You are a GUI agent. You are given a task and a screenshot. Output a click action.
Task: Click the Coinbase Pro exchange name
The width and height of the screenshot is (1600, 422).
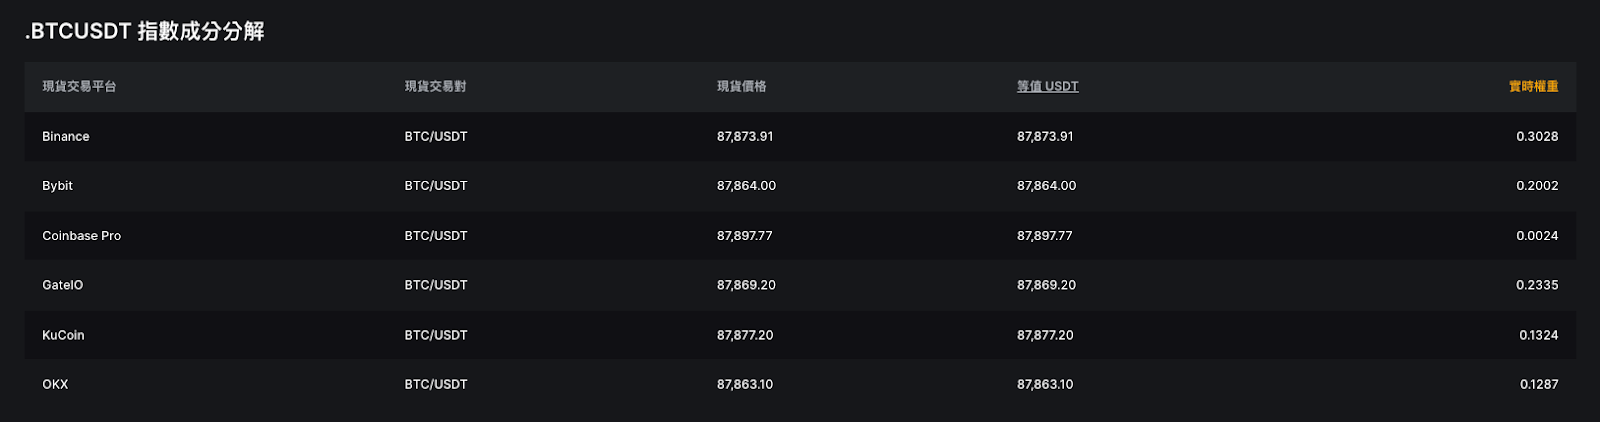tap(81, 236)
